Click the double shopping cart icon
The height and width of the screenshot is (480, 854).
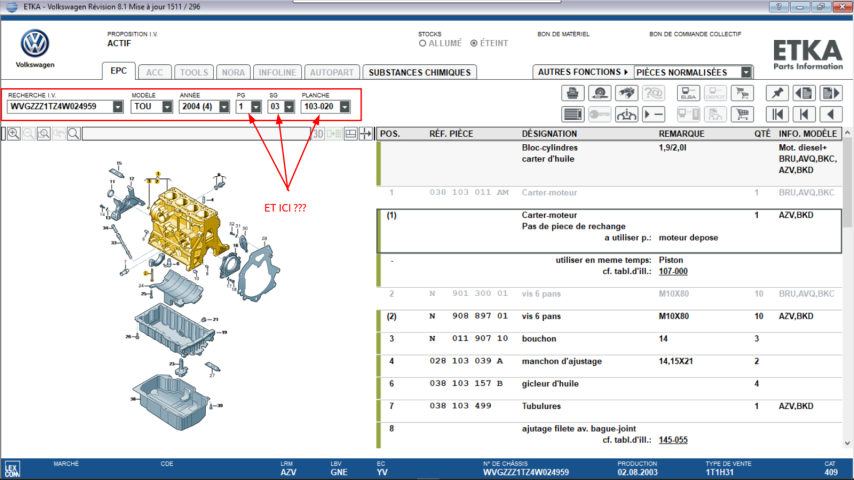point(742,93)
